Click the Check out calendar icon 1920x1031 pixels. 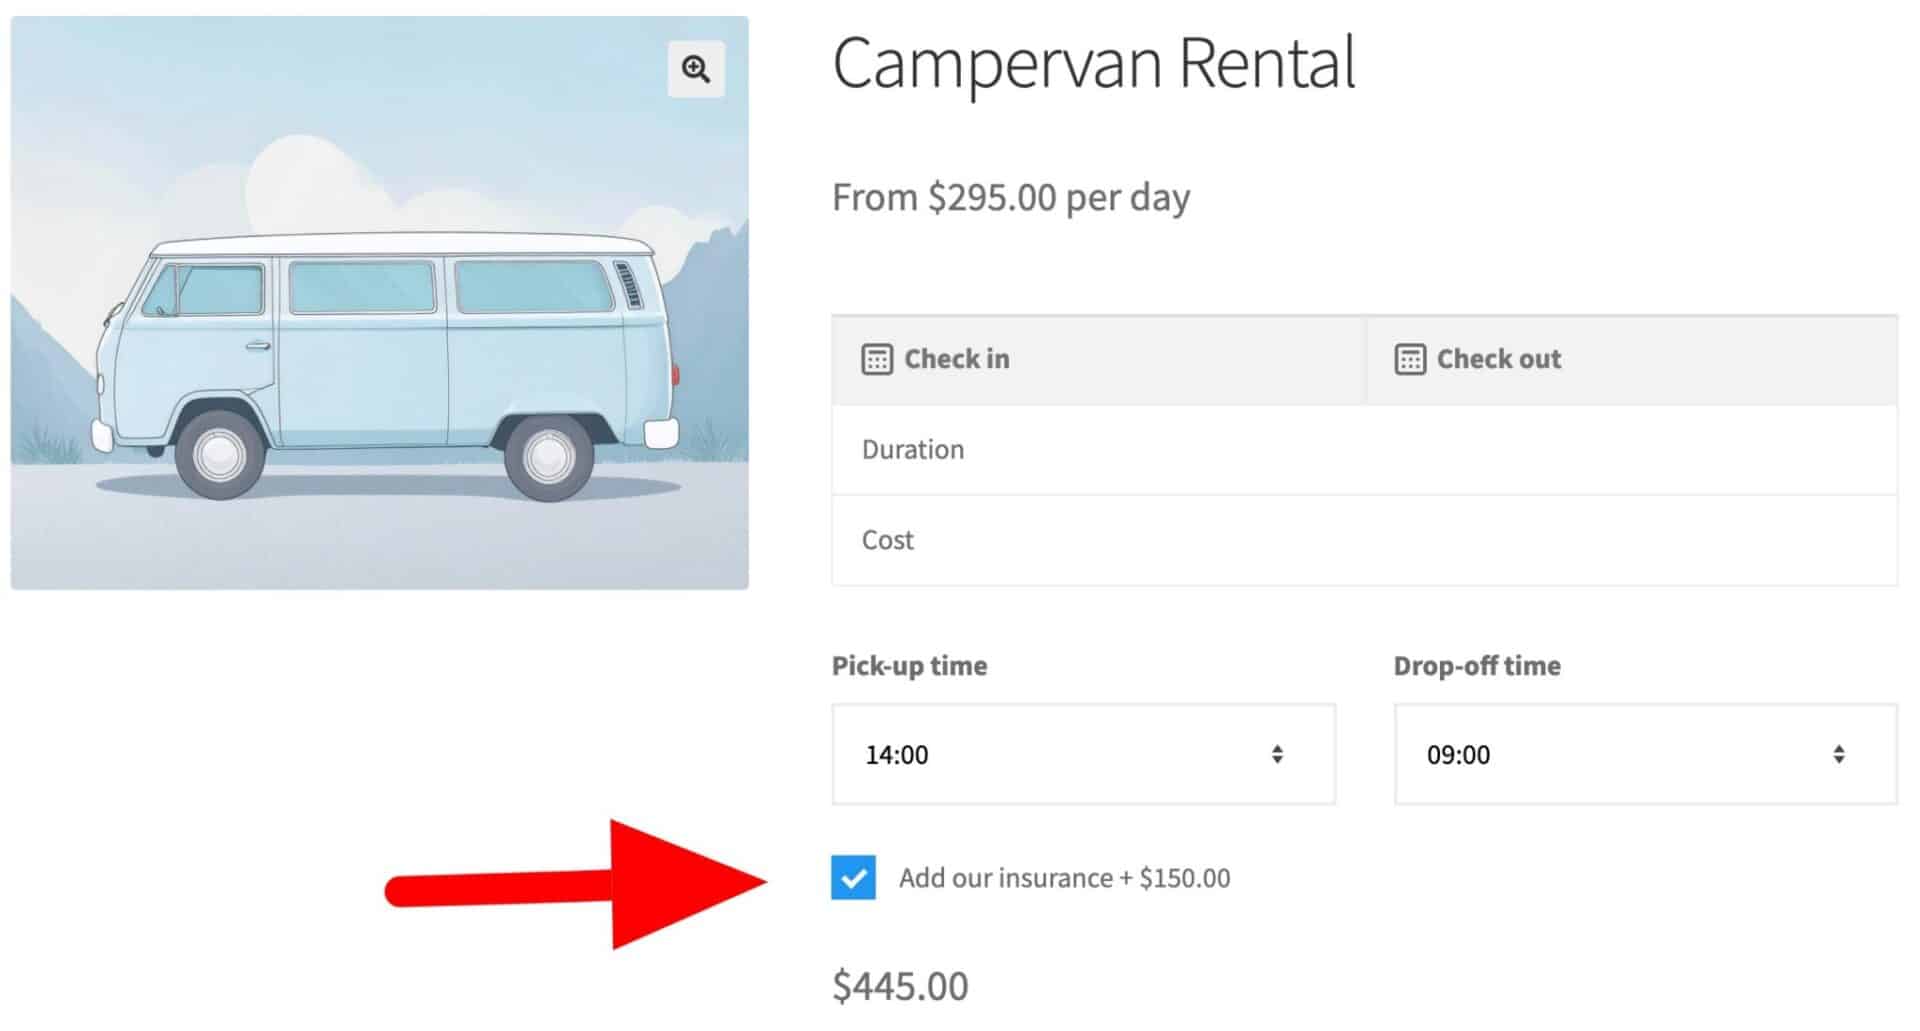pos(1409,359)
